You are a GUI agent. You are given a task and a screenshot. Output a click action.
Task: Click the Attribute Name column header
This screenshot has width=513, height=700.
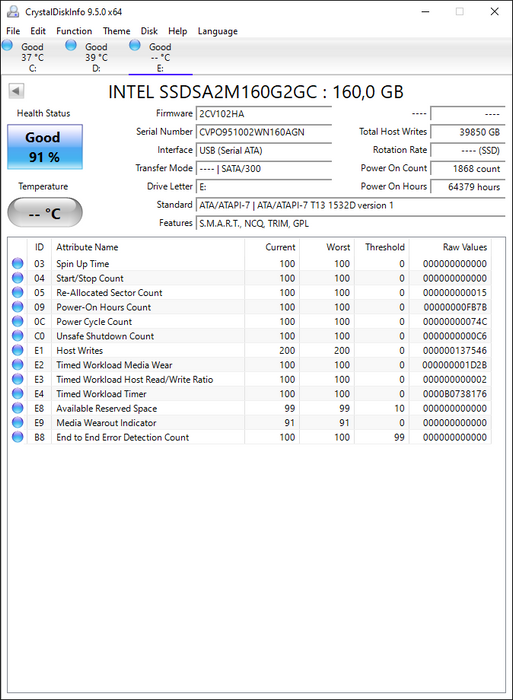[148, 247]
